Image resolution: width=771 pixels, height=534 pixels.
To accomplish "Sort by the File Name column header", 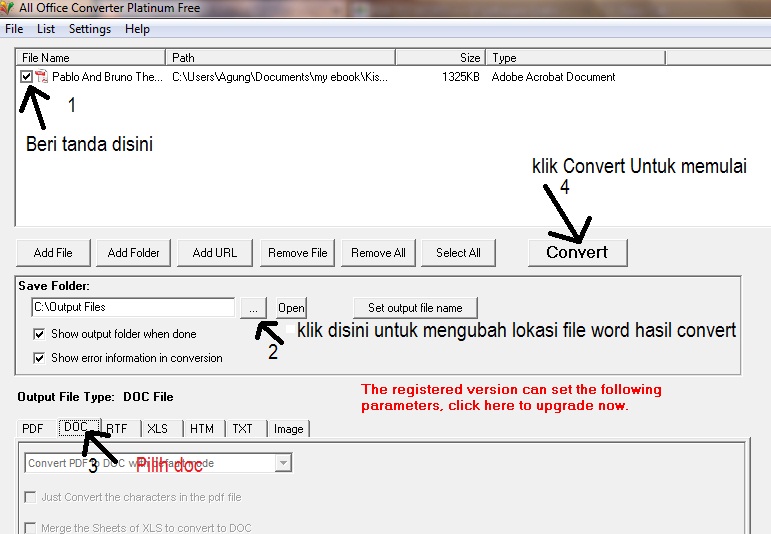I will (x=91, y=58).
